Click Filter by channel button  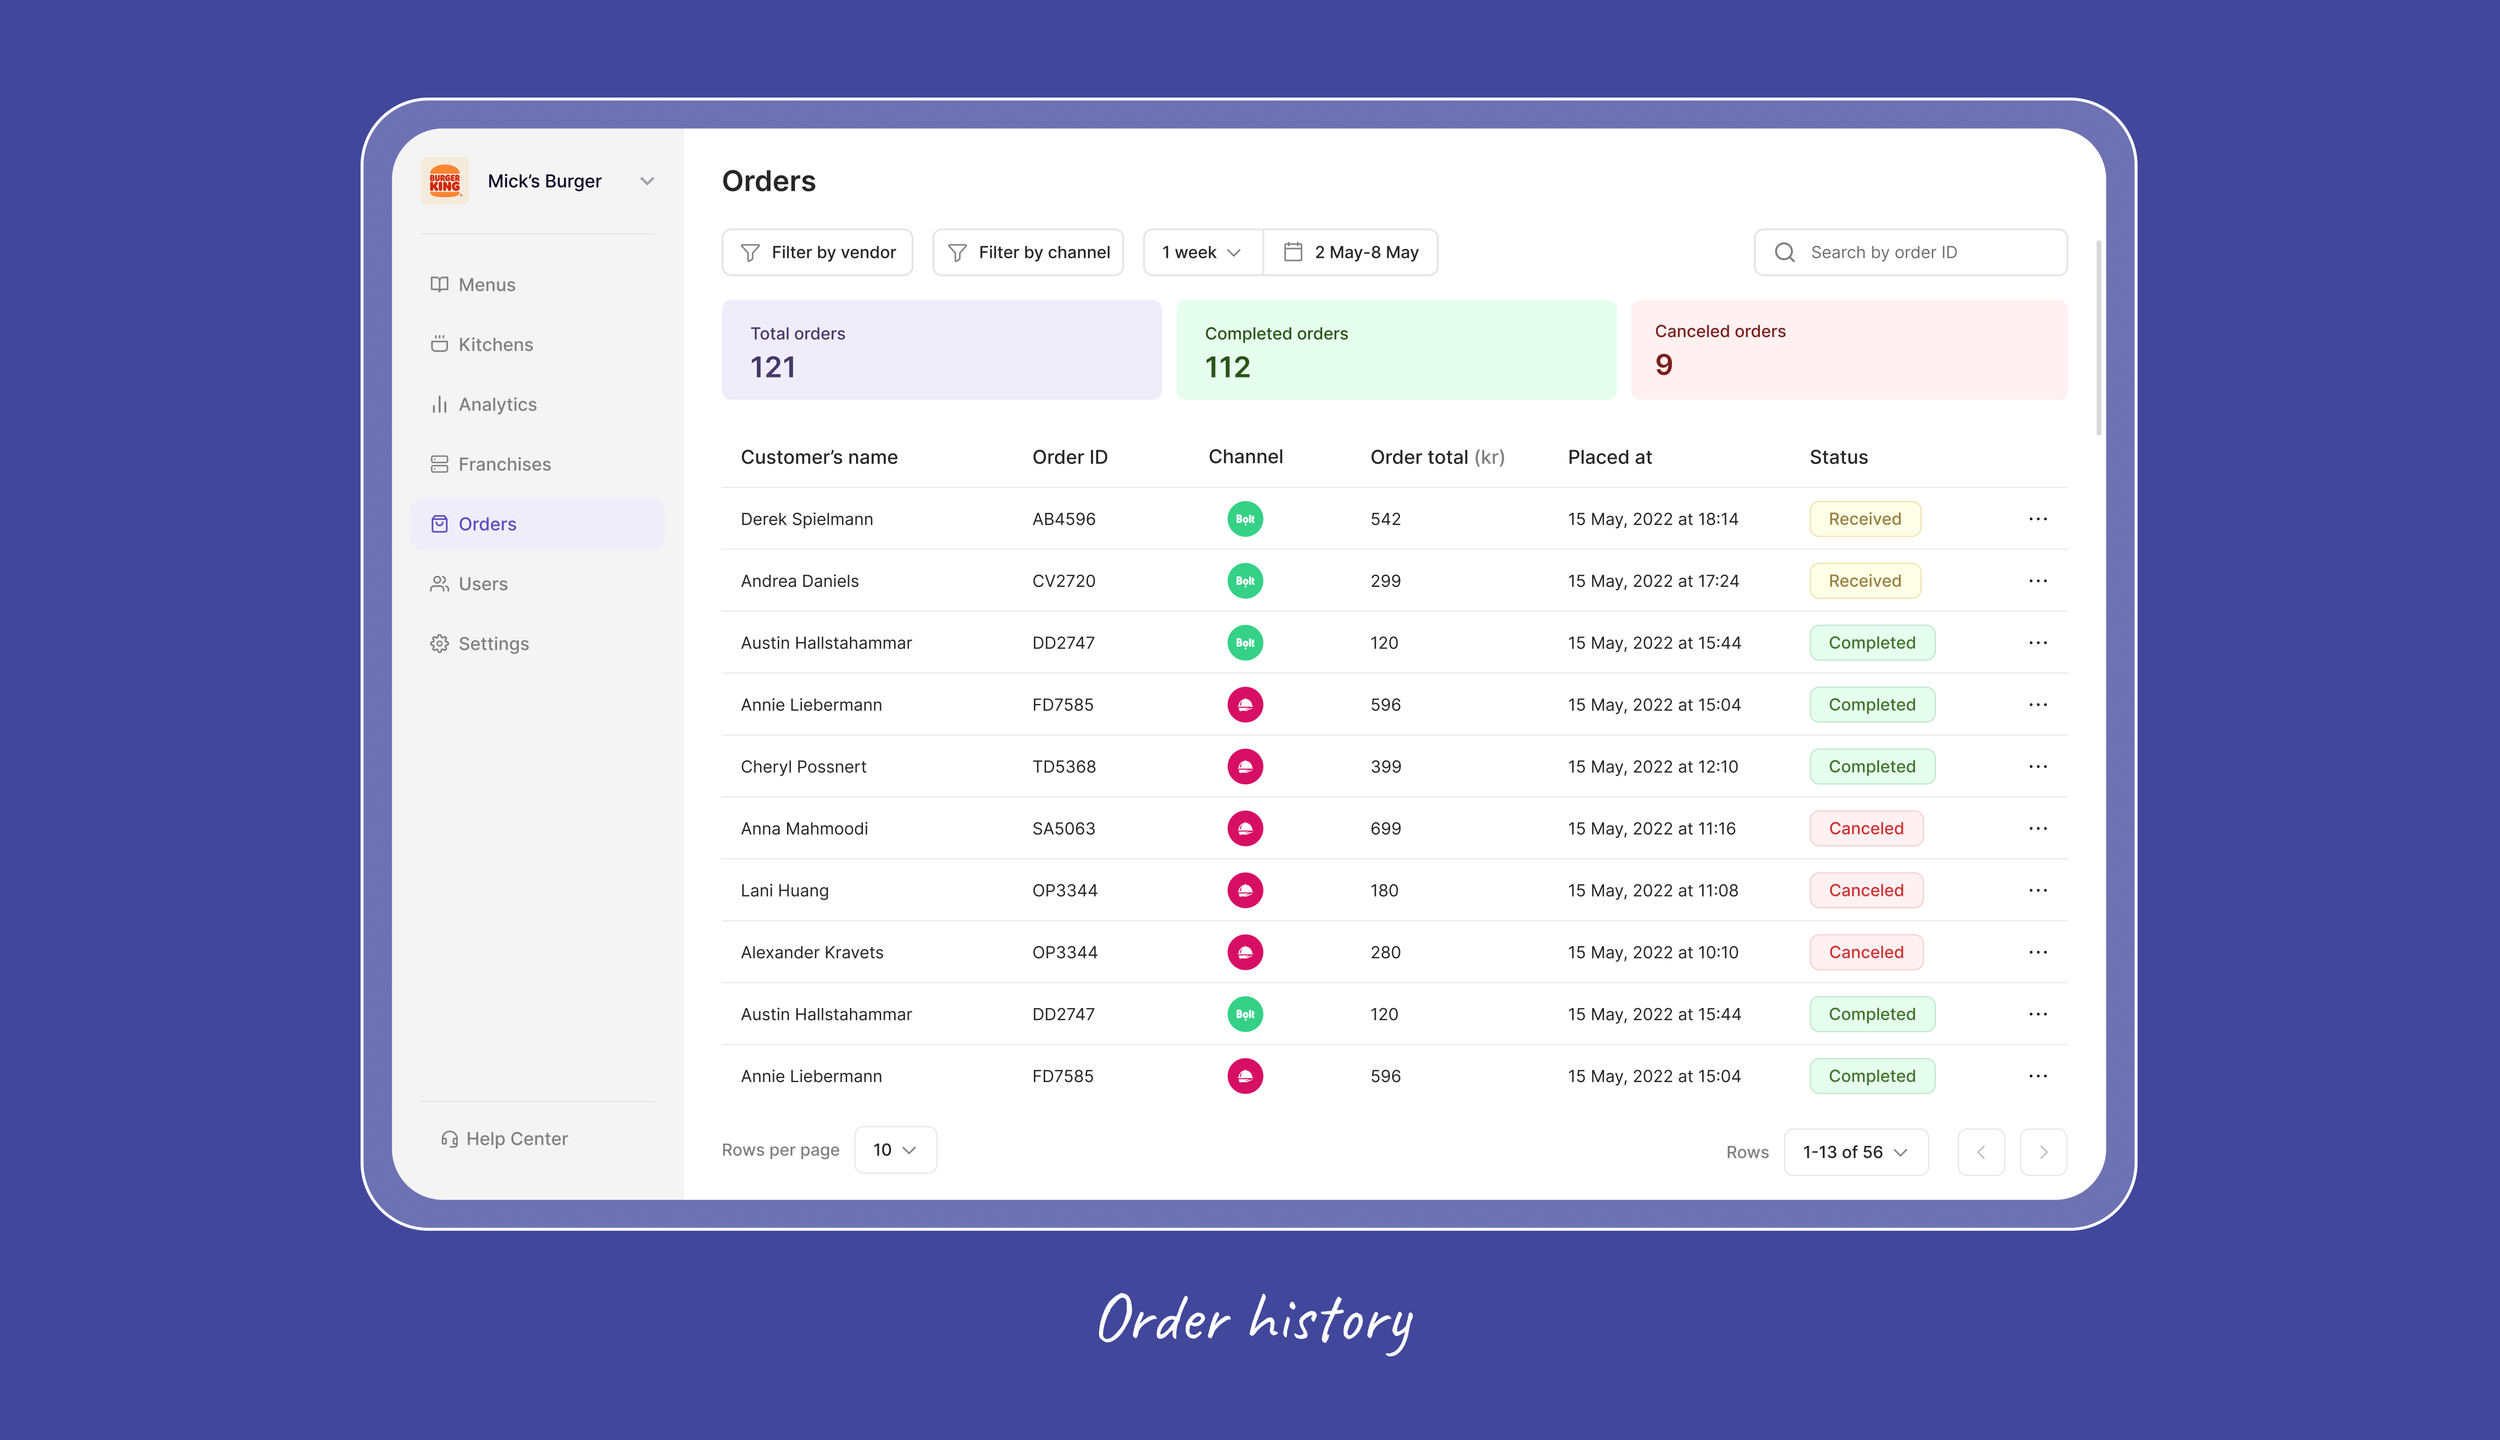tap(1028, 252)
